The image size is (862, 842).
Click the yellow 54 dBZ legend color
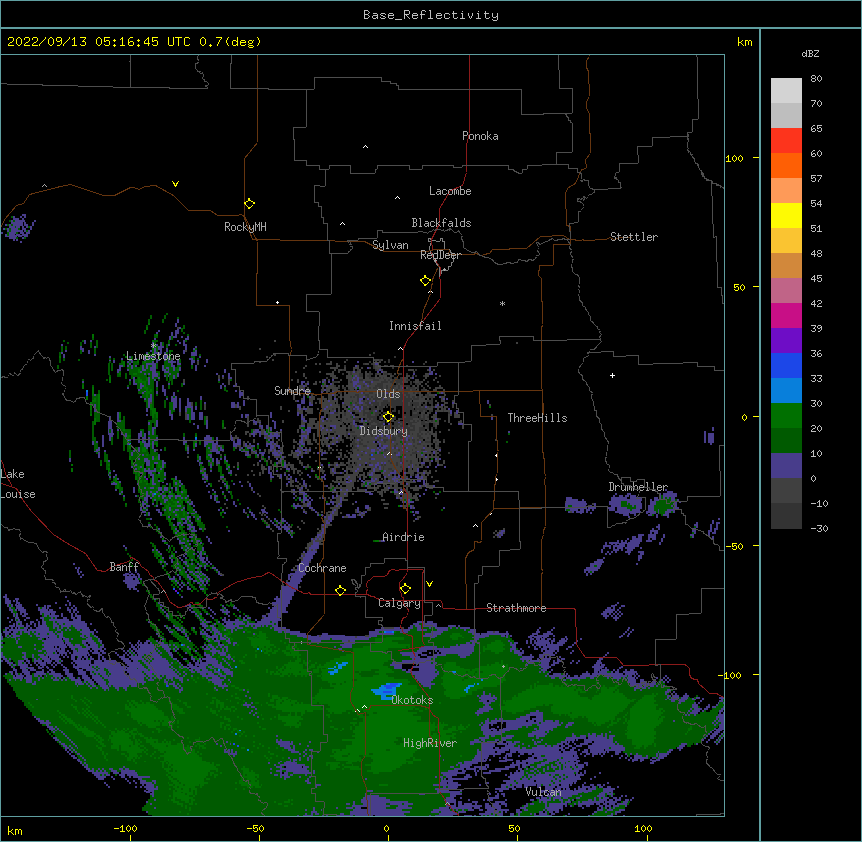(786, 215)
